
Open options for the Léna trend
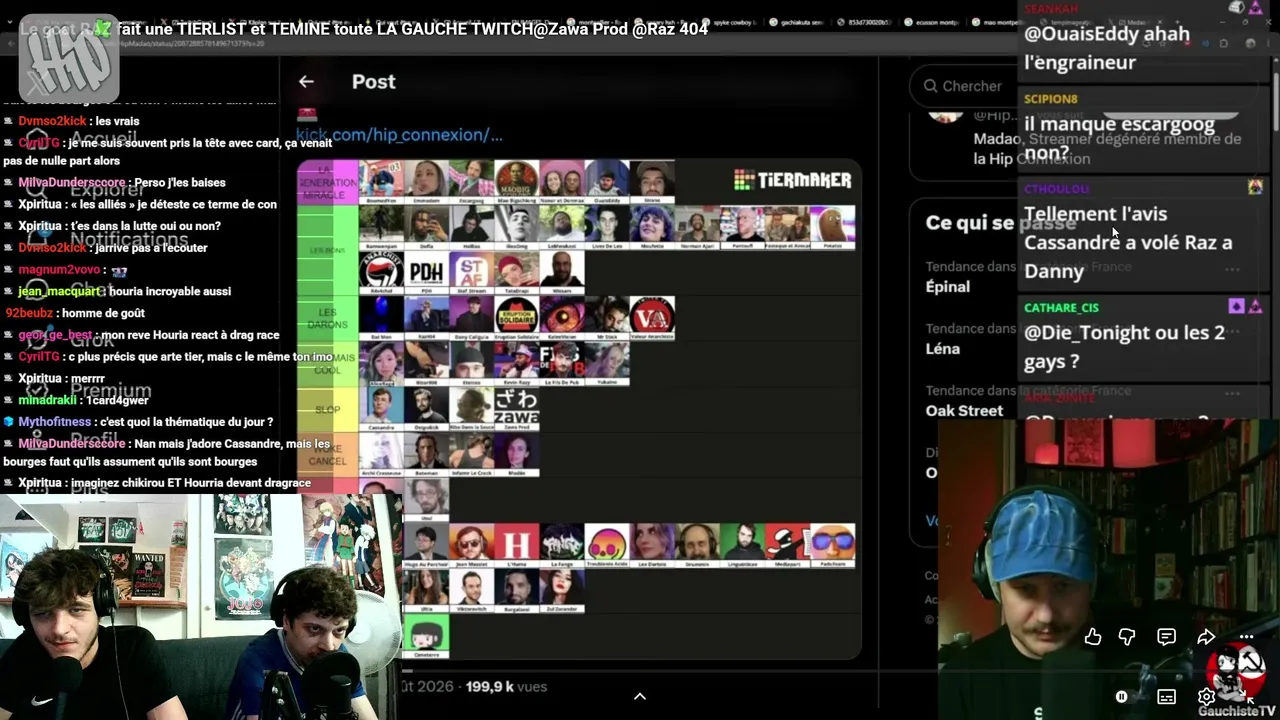(x=1232, y=330)
